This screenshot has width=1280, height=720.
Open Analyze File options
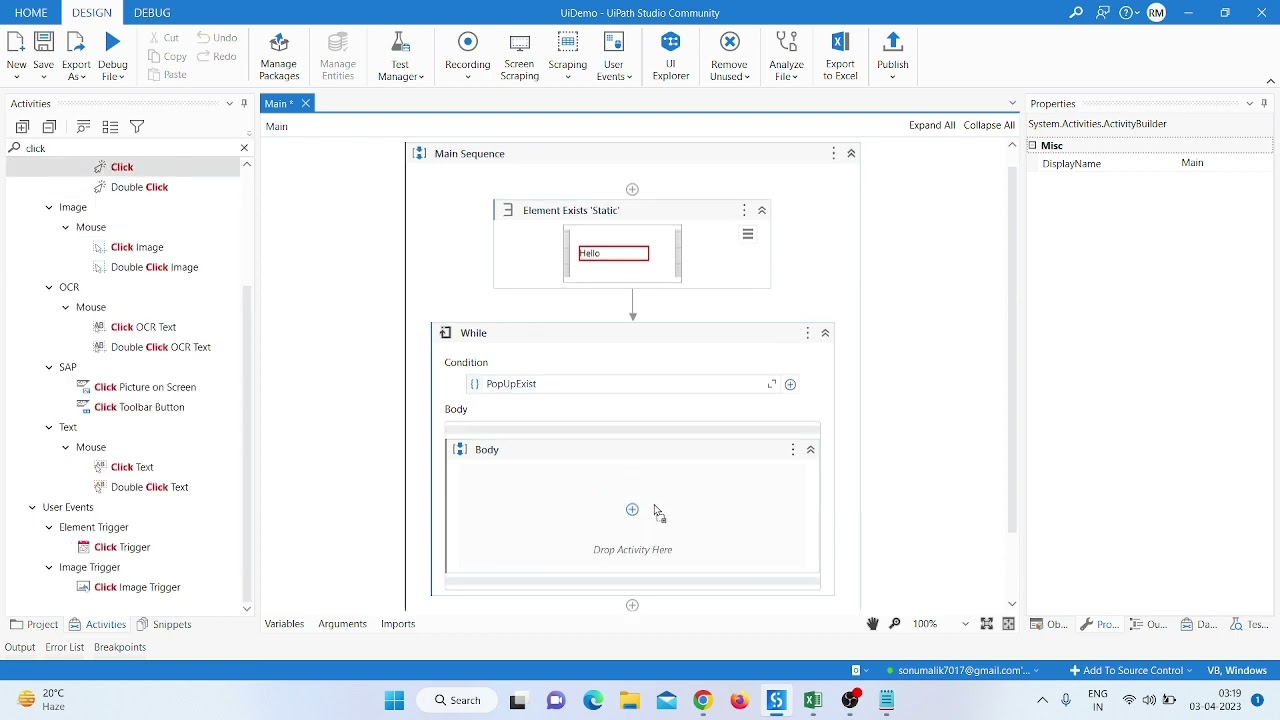point(787,55)
